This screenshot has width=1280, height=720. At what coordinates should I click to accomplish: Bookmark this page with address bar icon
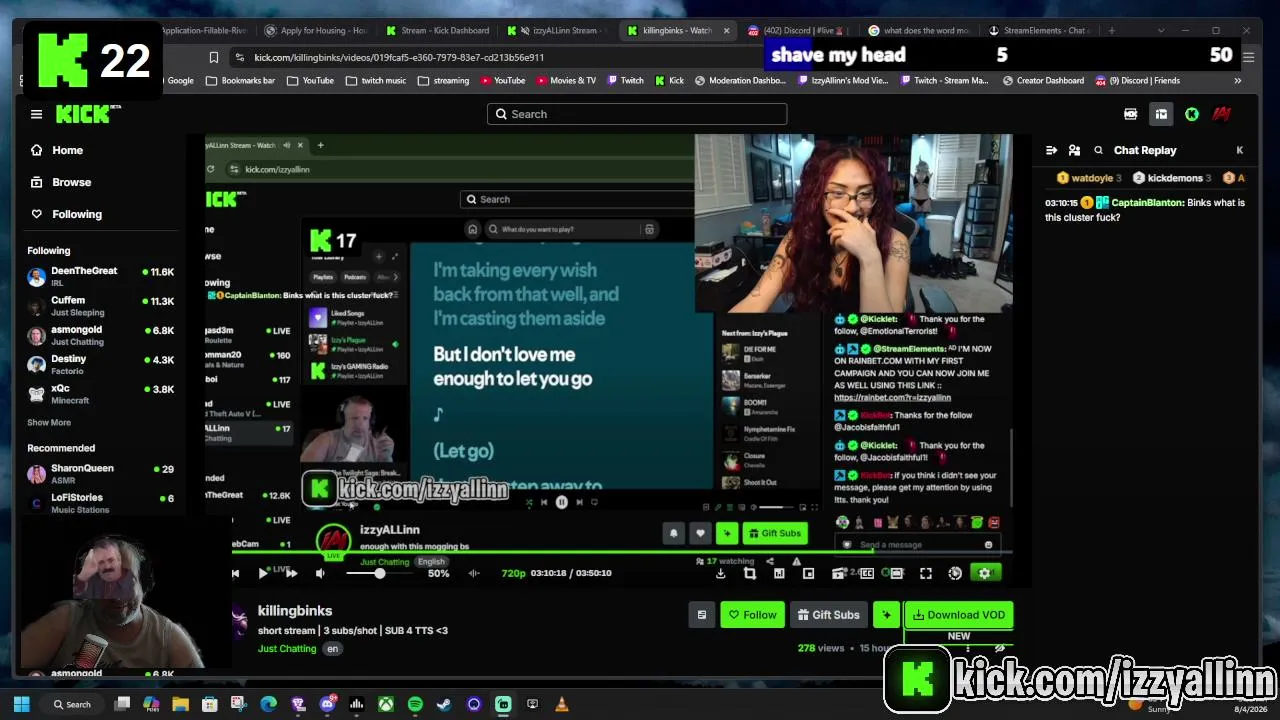coord(213,58)
